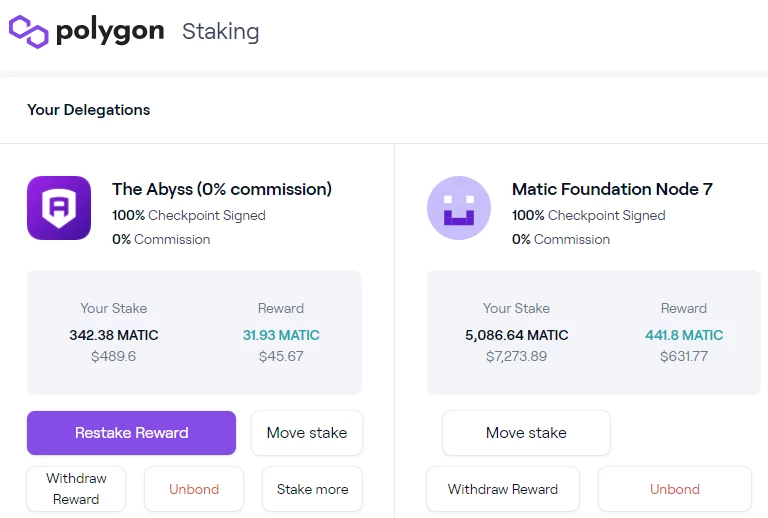Select Stake more for The Abyss
The height and width of the screenshot is (518, 768).
312,489
